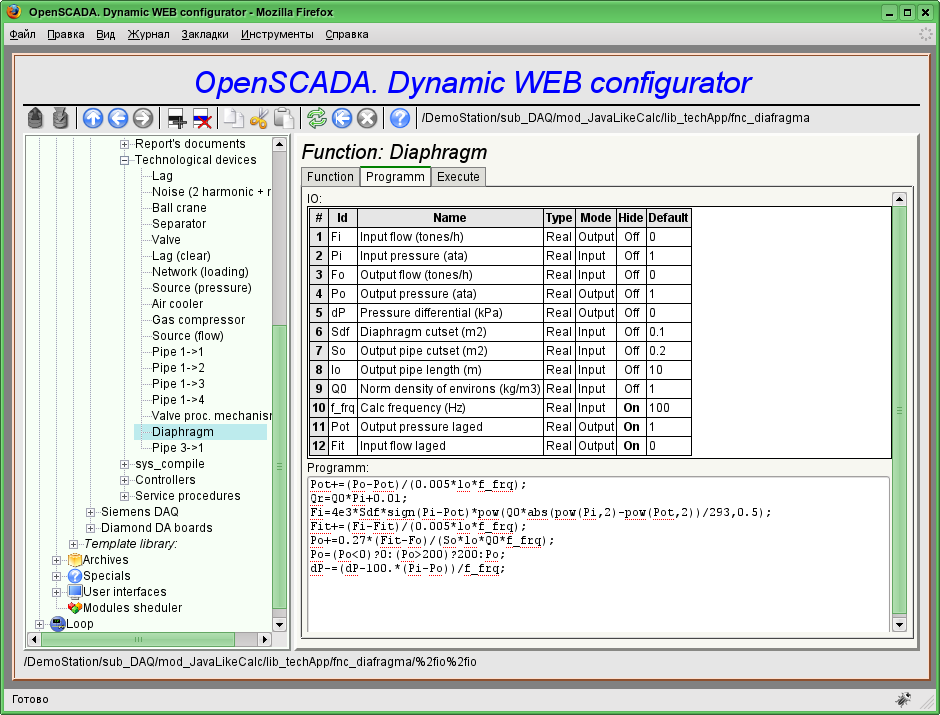Open the Инструменты menu
The image size is (940, 715).
point(277,34)
